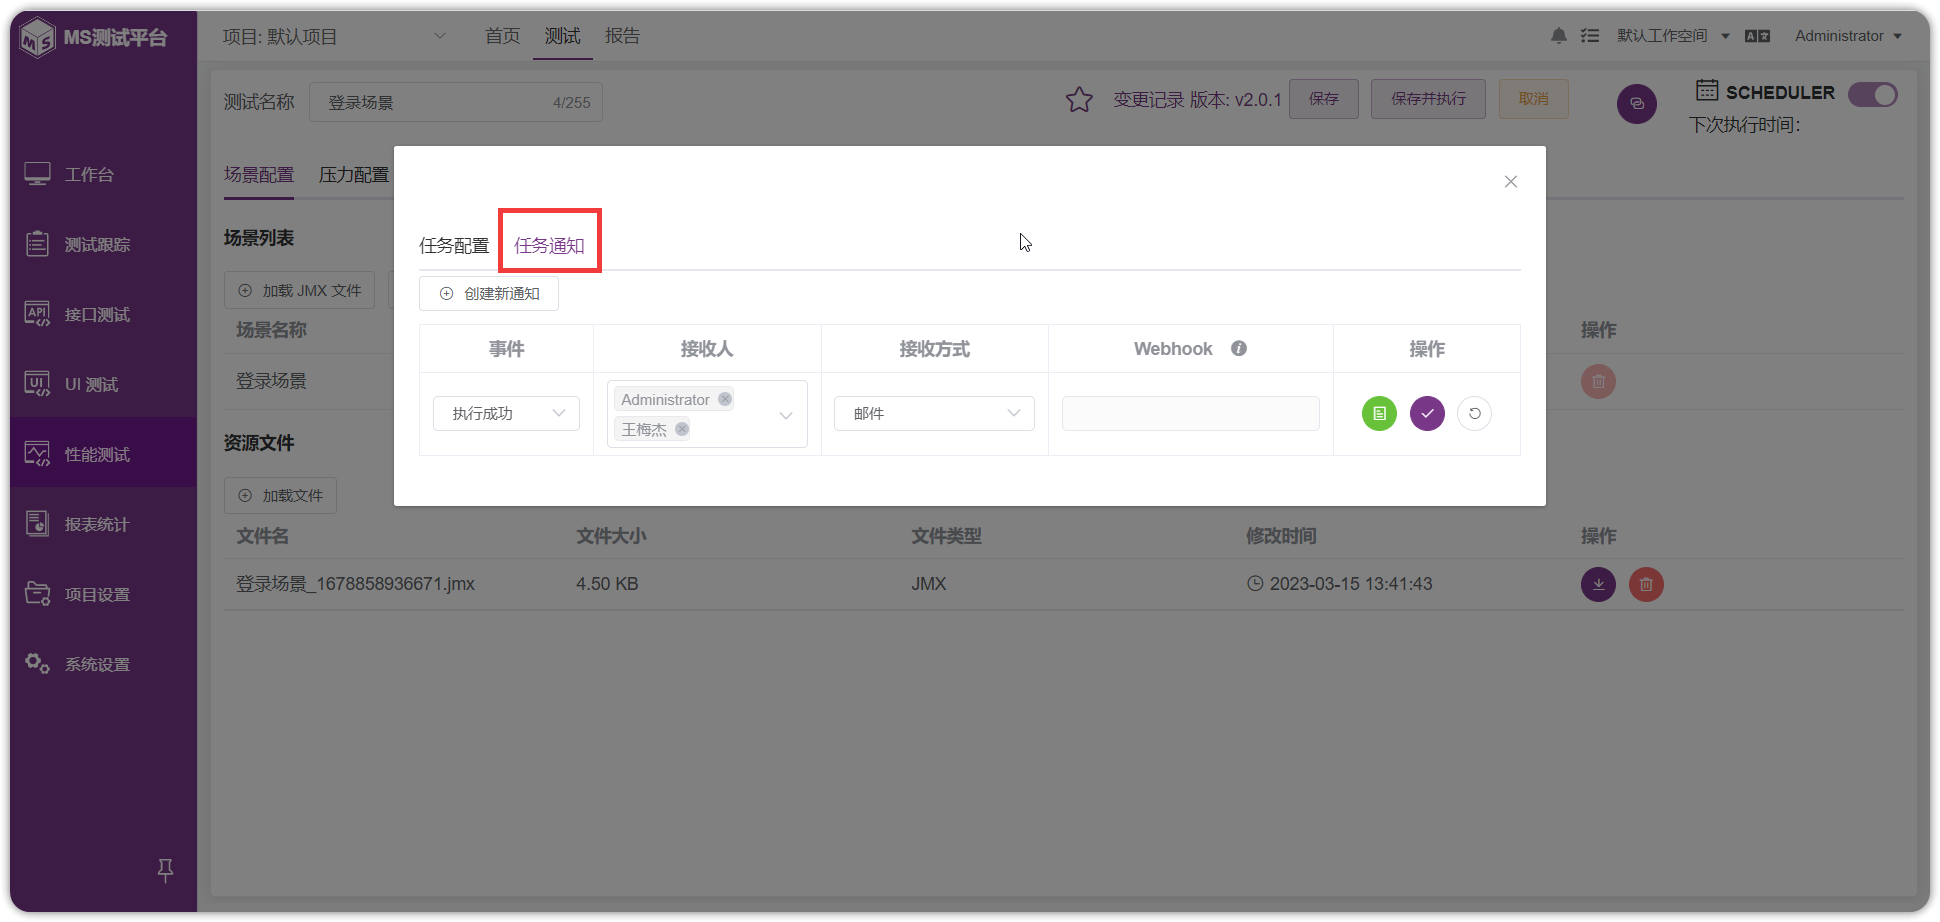1940x922 pixels.
Task: Click 加载 JMX 文件 button
Action: click(x=299, y=290)
